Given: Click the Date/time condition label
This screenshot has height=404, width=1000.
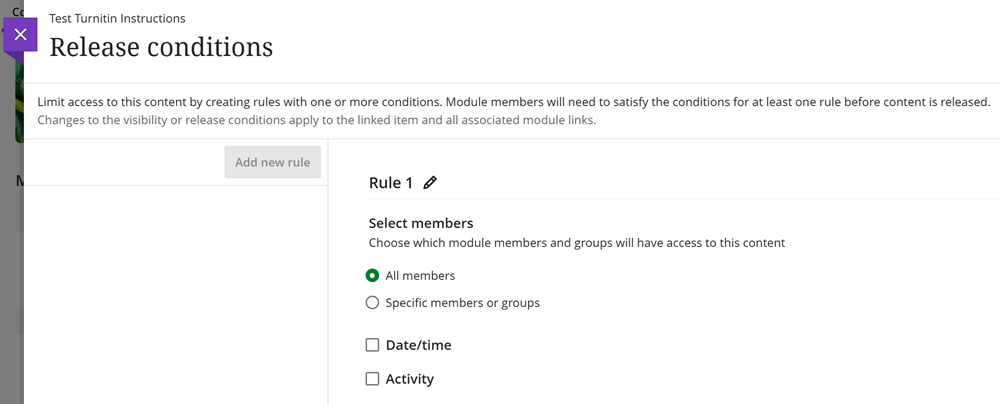Looking at the screenshot, I should click(418, 345).
